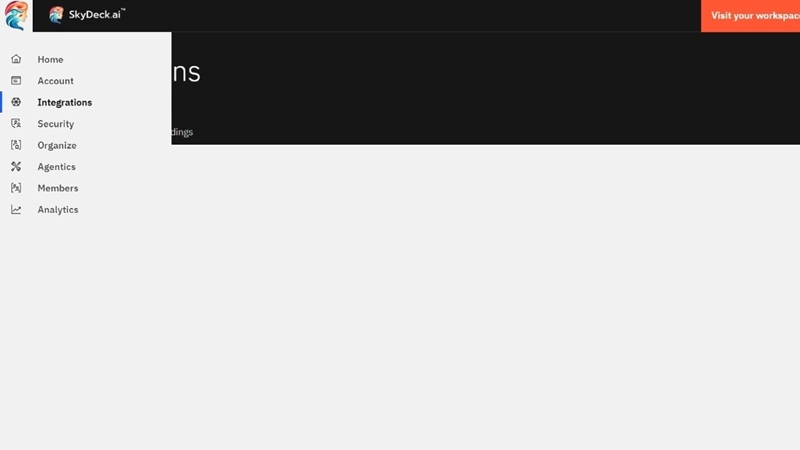The height and width of the screenshot is (450, 800).
Task: Click the Home house icon
Action: point(16,60)
